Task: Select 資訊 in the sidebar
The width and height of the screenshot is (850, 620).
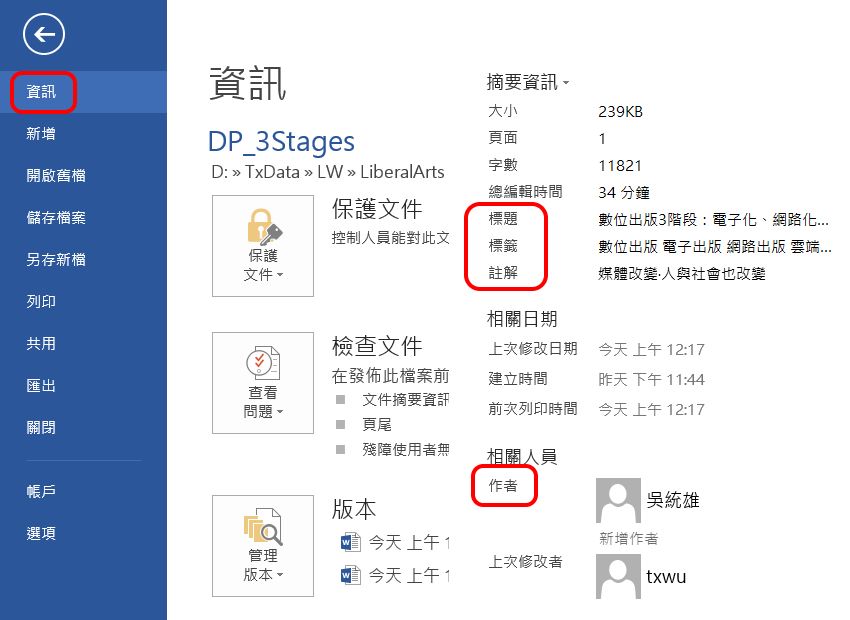Action: pyautogui.click(x=40, y=91)
